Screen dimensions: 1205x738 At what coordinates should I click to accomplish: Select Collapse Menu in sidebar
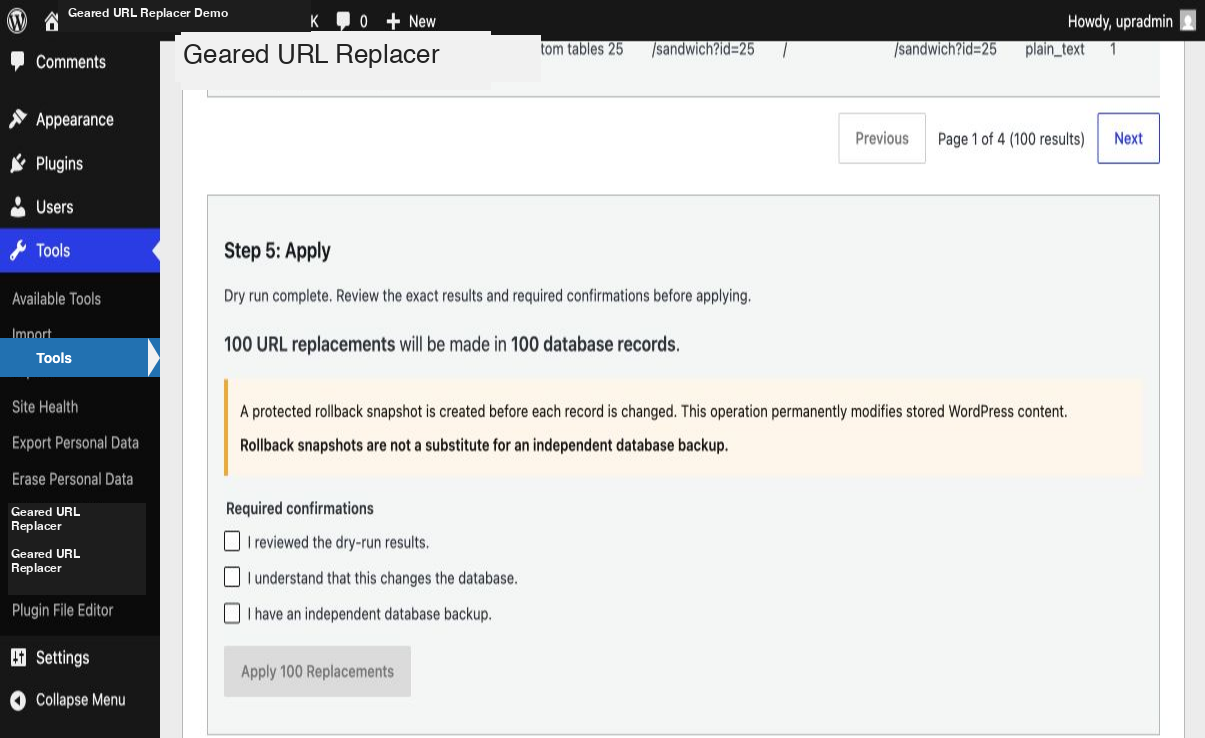click(x=80, y=700)
